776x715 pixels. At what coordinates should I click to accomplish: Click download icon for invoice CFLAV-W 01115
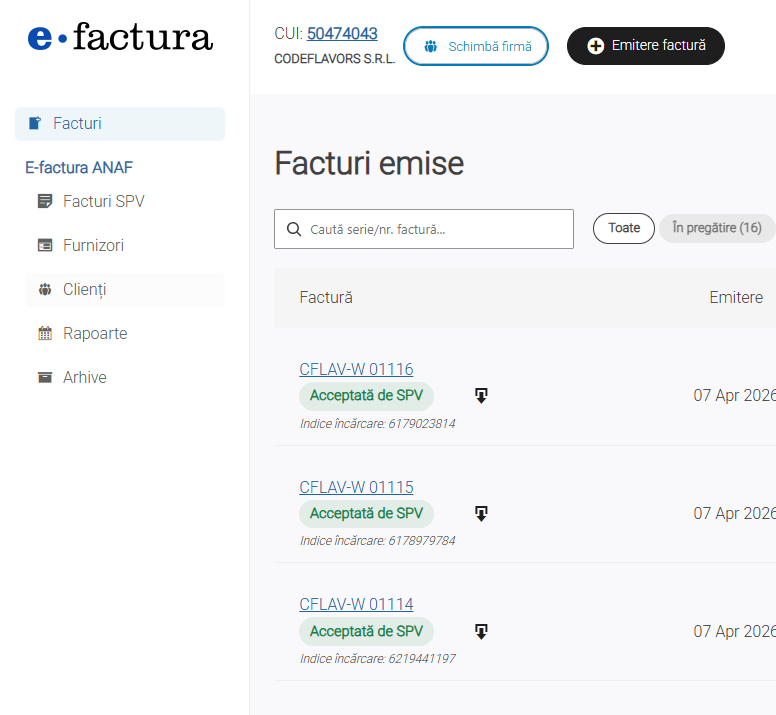(x=481, y=514)
